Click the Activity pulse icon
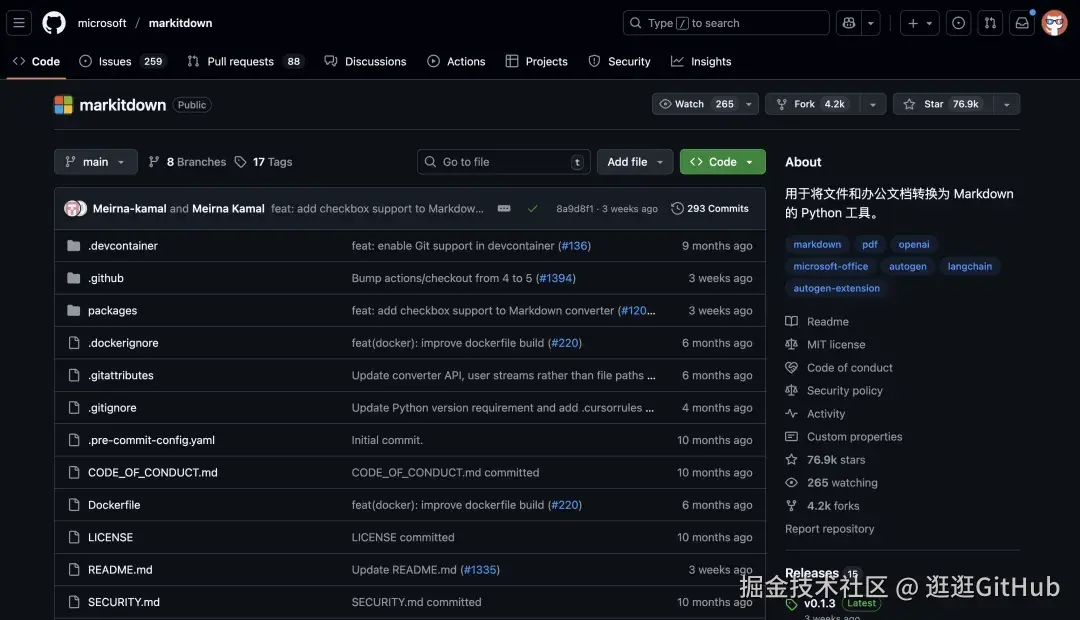This screenshot has width=1080, height=620. [x=791, y=414]
